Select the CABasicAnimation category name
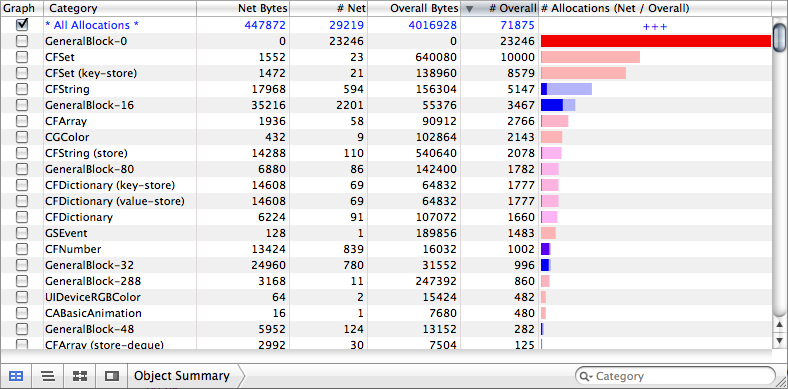Image resolution: width=788 pixels, height=389 pixels. [93, 313]
